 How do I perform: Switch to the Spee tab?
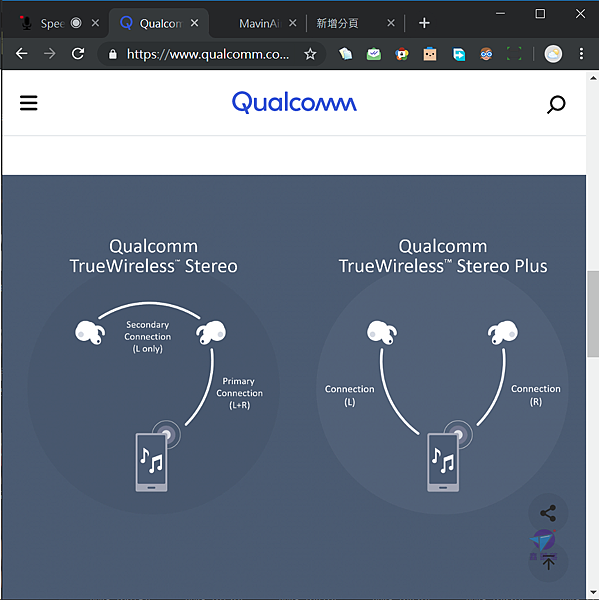pos(52,24)
